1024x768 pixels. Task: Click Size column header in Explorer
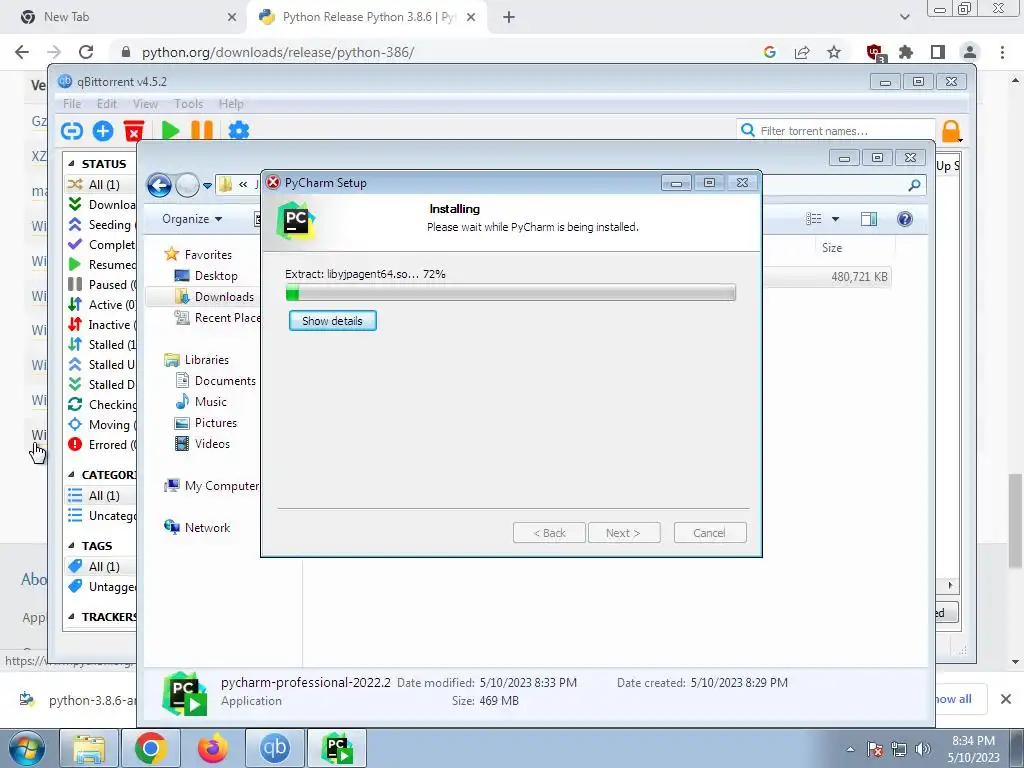pos(832,248)
